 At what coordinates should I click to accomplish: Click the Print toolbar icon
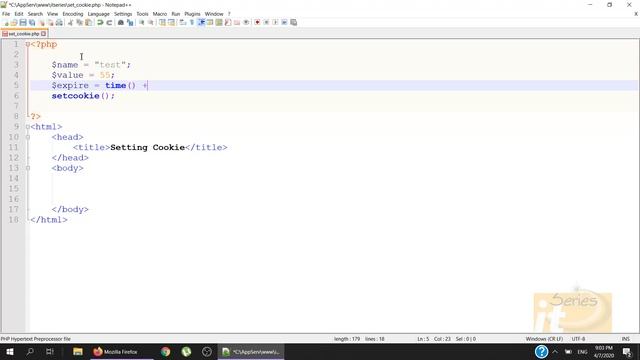click(59, 22)
